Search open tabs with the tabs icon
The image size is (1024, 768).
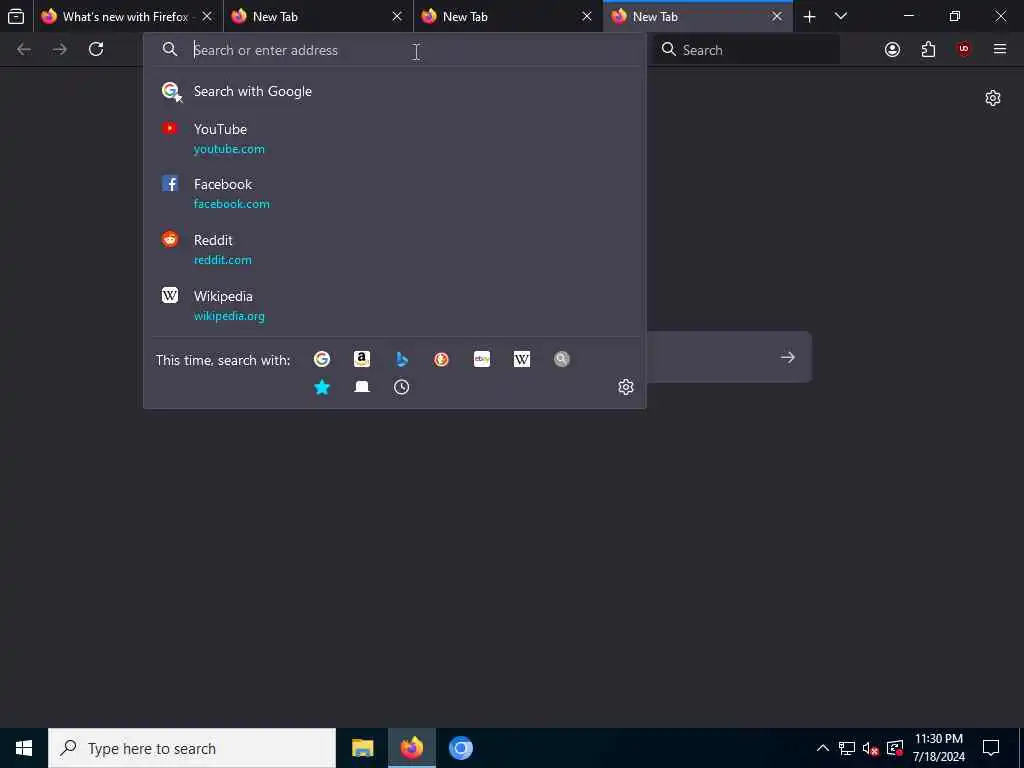pyautogui.click(x=362, y=387)
